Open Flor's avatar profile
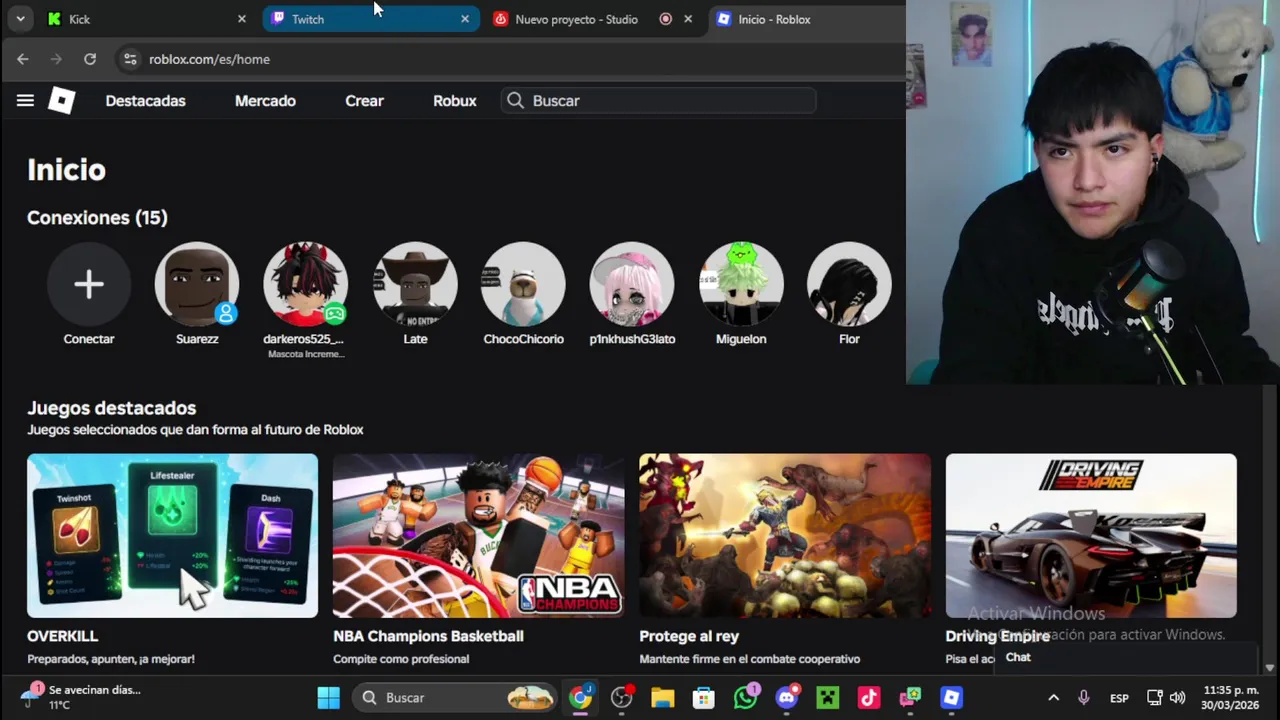This screenshot has width=1280, height=720. [x=849, y=284]
